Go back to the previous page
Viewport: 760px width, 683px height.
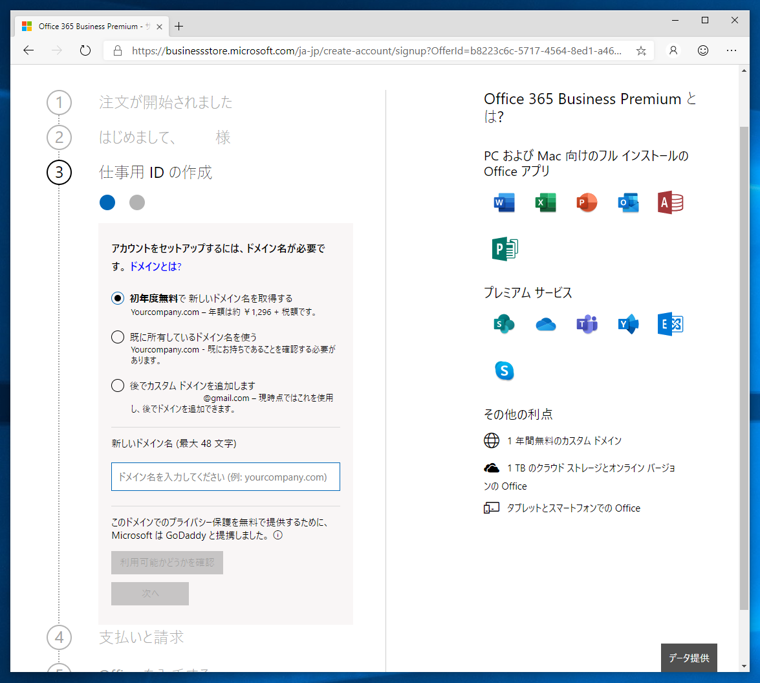coord(29,50)
